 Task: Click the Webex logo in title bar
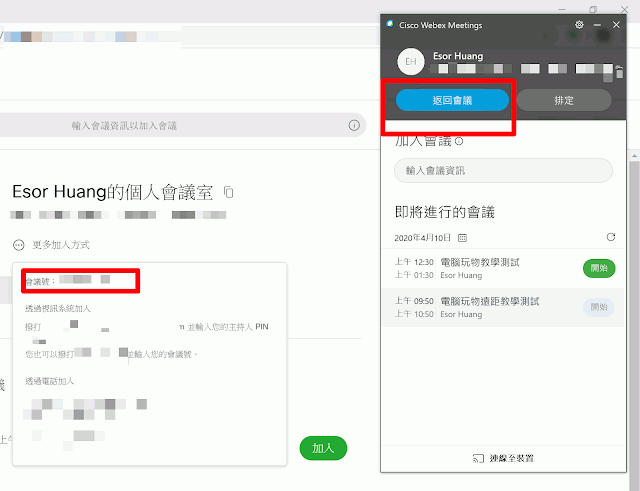390,24
